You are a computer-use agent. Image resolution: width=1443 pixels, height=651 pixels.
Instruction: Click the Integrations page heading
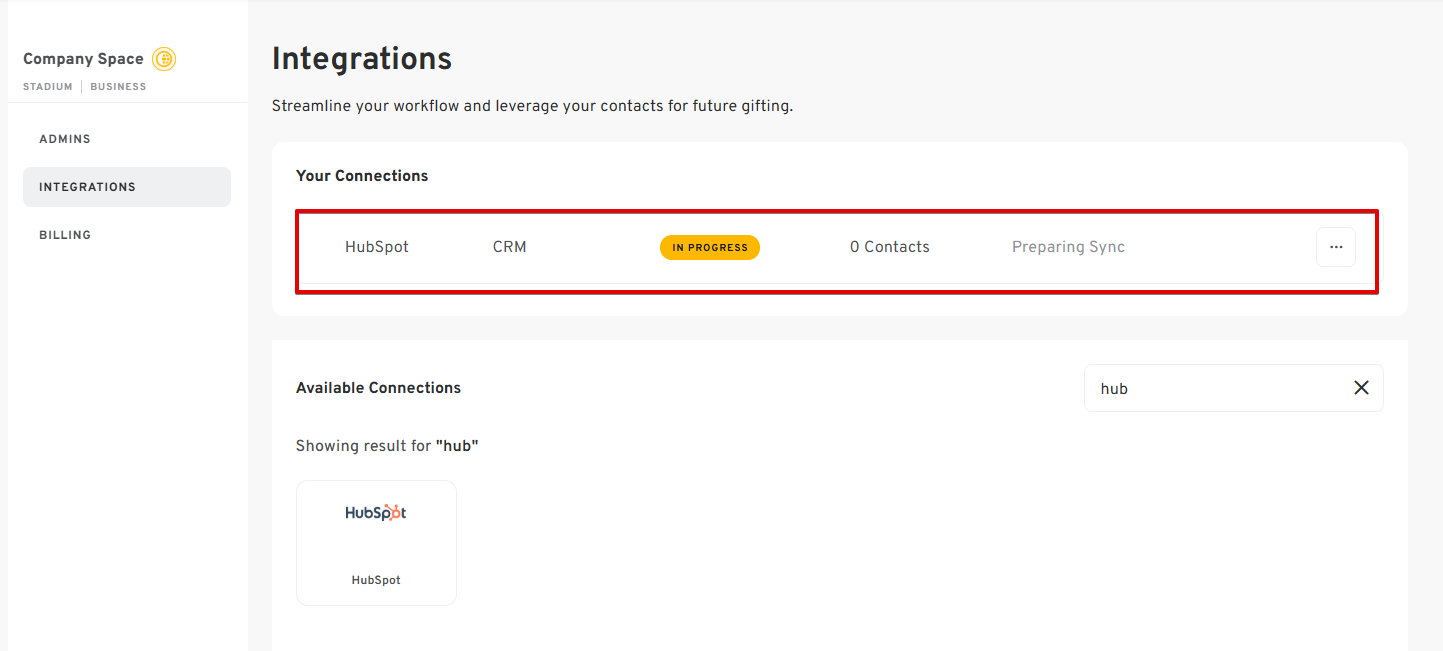[x=362, y=59]
